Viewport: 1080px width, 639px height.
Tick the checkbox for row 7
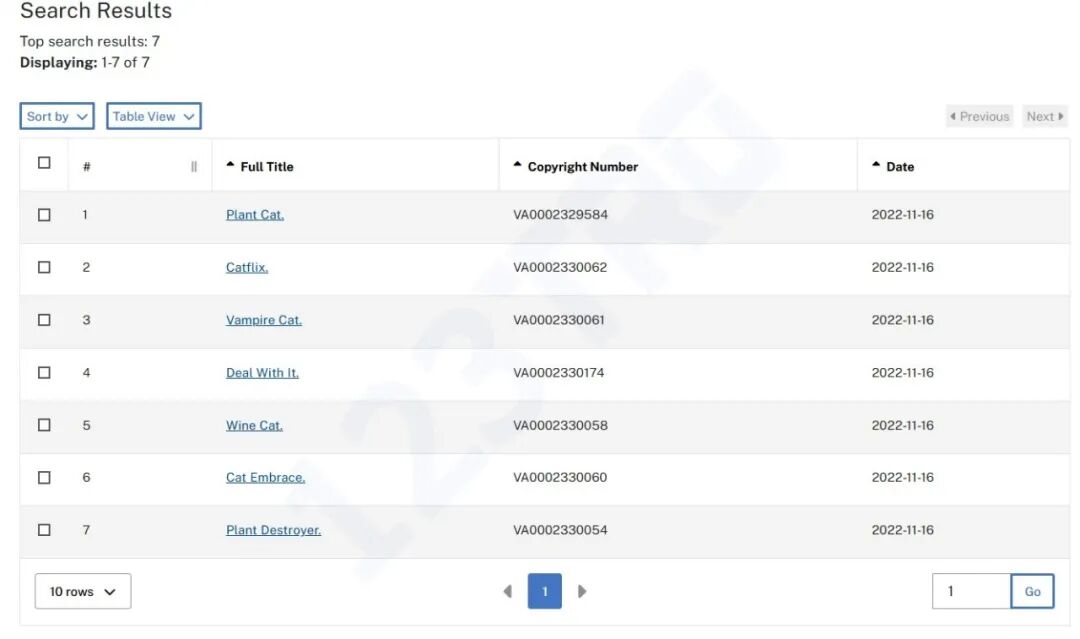point(44,530)
